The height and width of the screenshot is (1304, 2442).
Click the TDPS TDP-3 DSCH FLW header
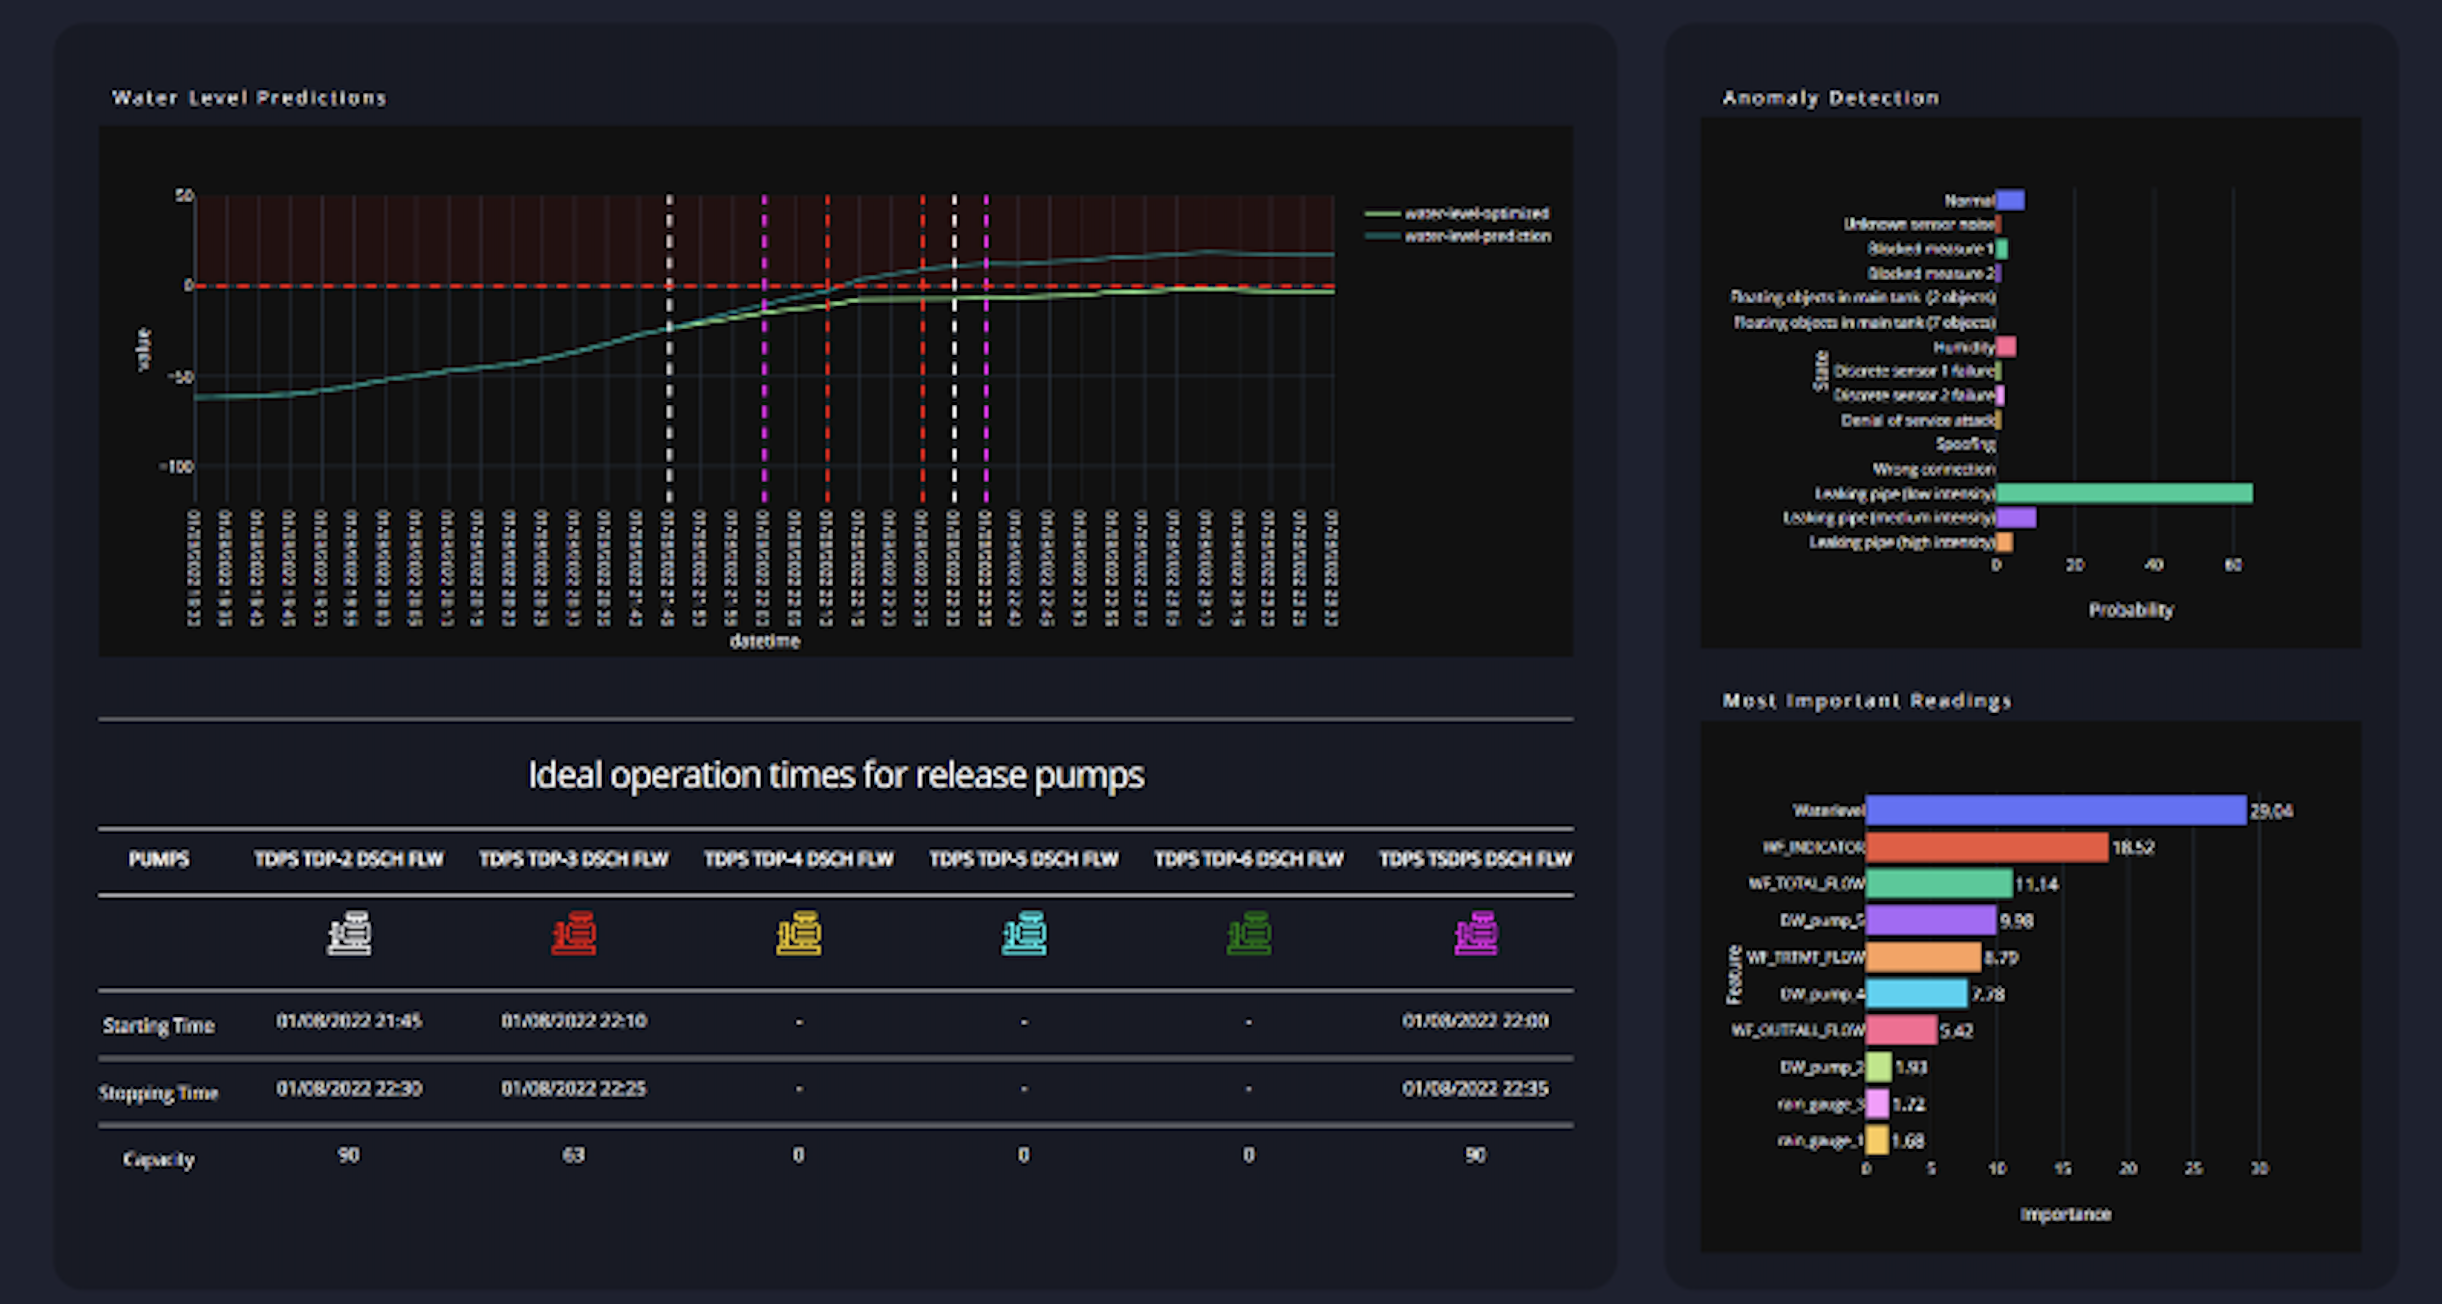click(574, 858)
